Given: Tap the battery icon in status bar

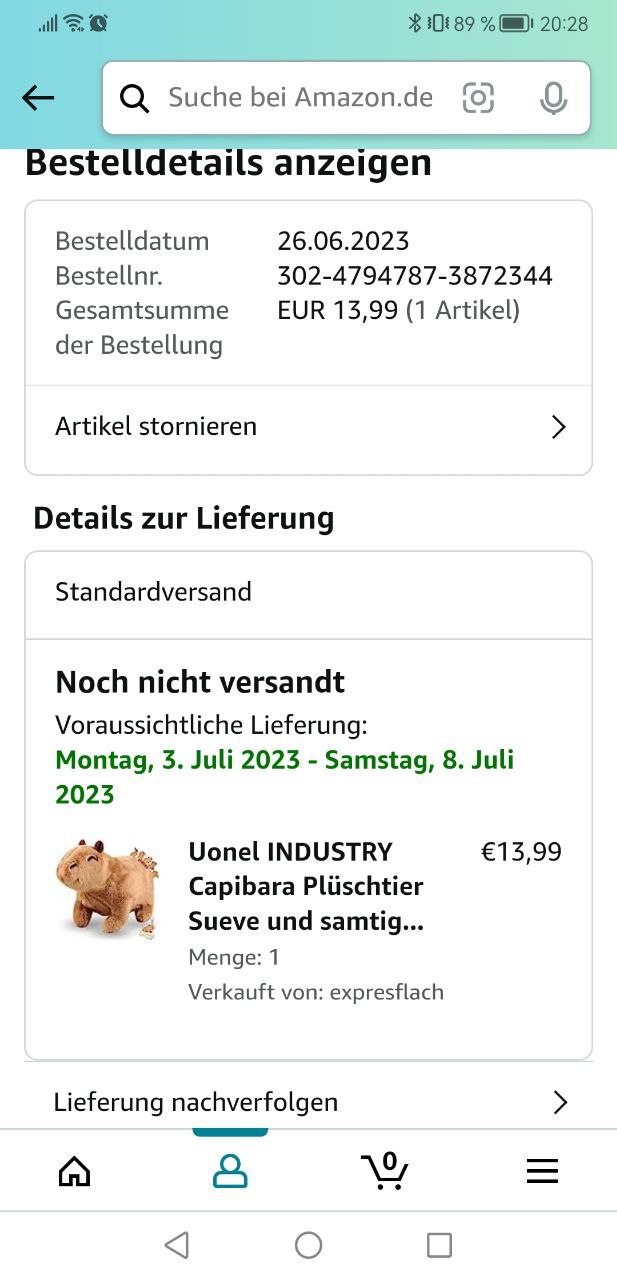Looking at the screenshot, I should 516,23.
